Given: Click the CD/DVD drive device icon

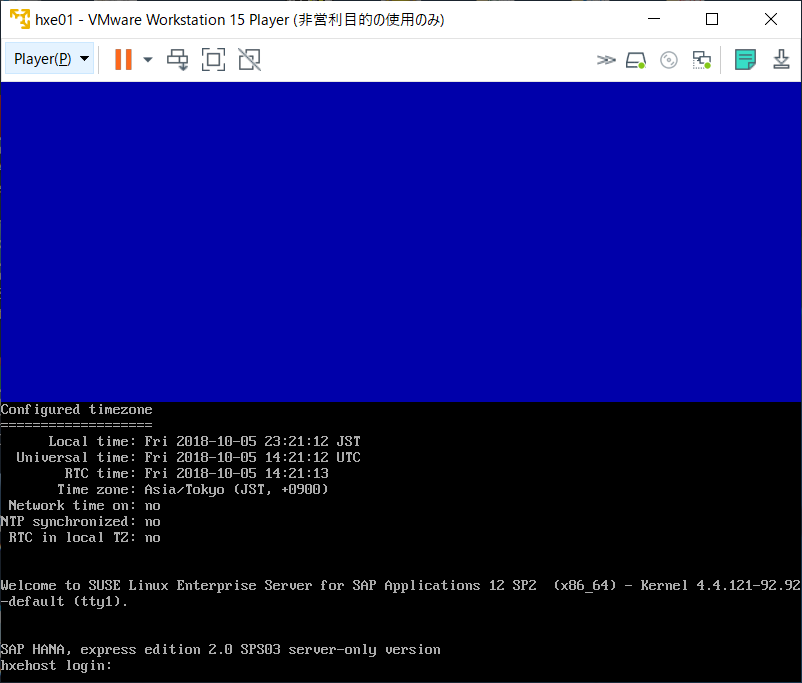Looking at the screenshot, I should 669,60.
